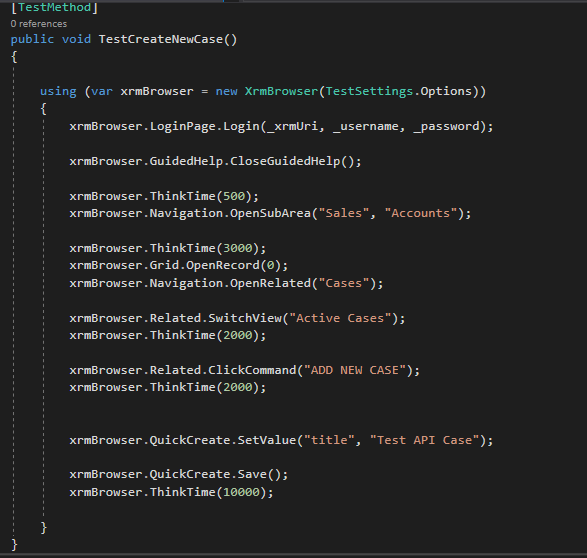Click the "Test API Case" string
The image size is (587, 558).
coord(425,440)
